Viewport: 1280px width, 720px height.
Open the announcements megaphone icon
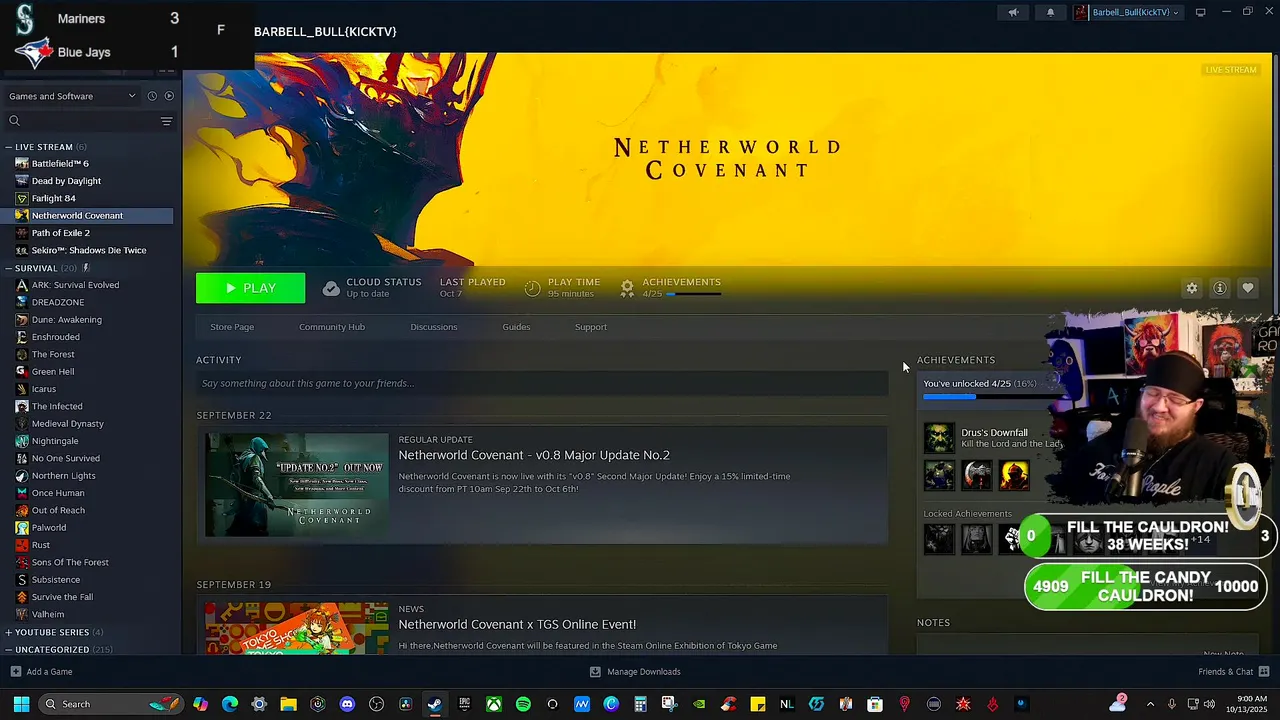point(1013,12)
